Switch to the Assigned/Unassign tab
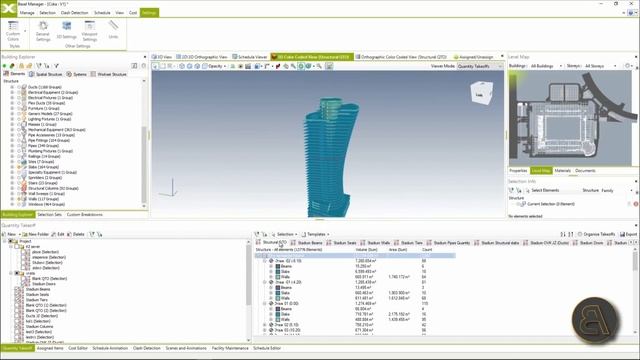The image size is (640, 360). (473, 57)
